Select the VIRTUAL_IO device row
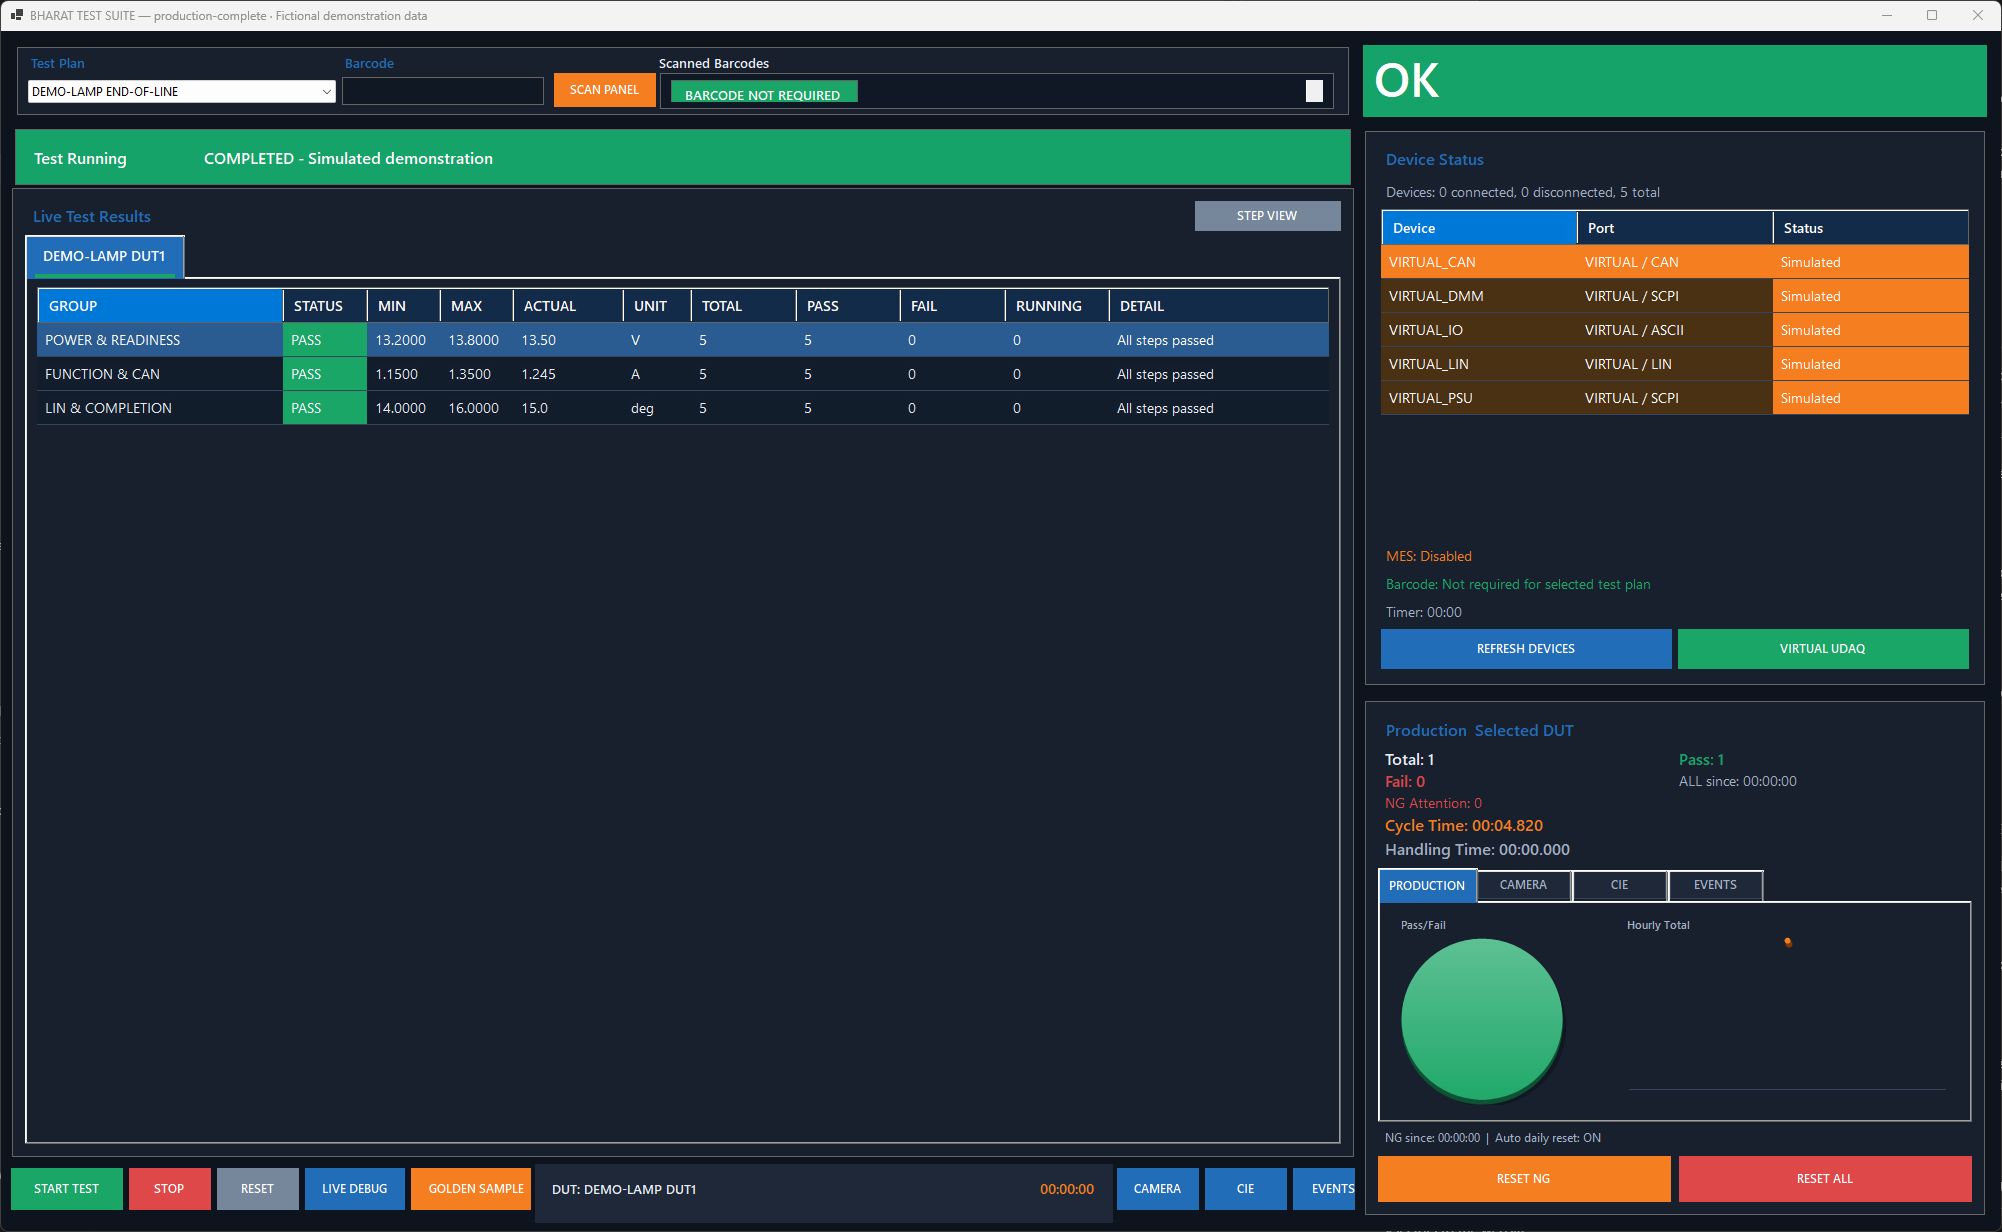Screen dimensions: 2002x1232 pos(1674,330)
